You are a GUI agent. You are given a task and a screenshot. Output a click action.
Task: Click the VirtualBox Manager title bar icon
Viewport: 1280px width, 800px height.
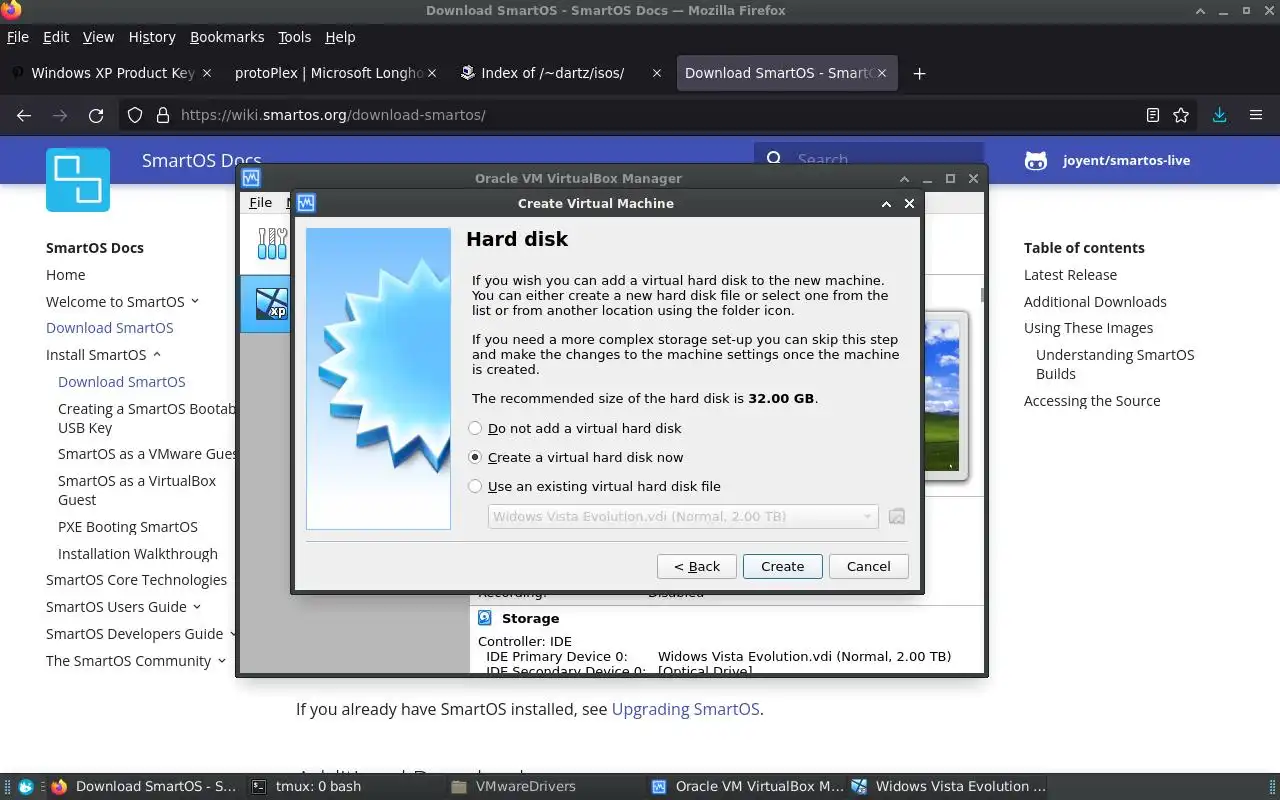(251, 178)
